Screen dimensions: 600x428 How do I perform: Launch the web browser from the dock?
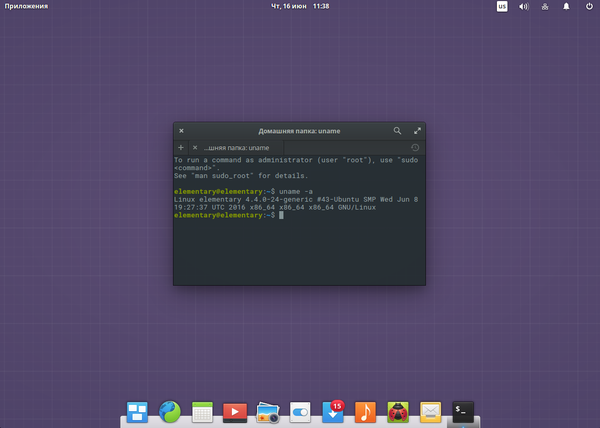click(x=170, y=410)
